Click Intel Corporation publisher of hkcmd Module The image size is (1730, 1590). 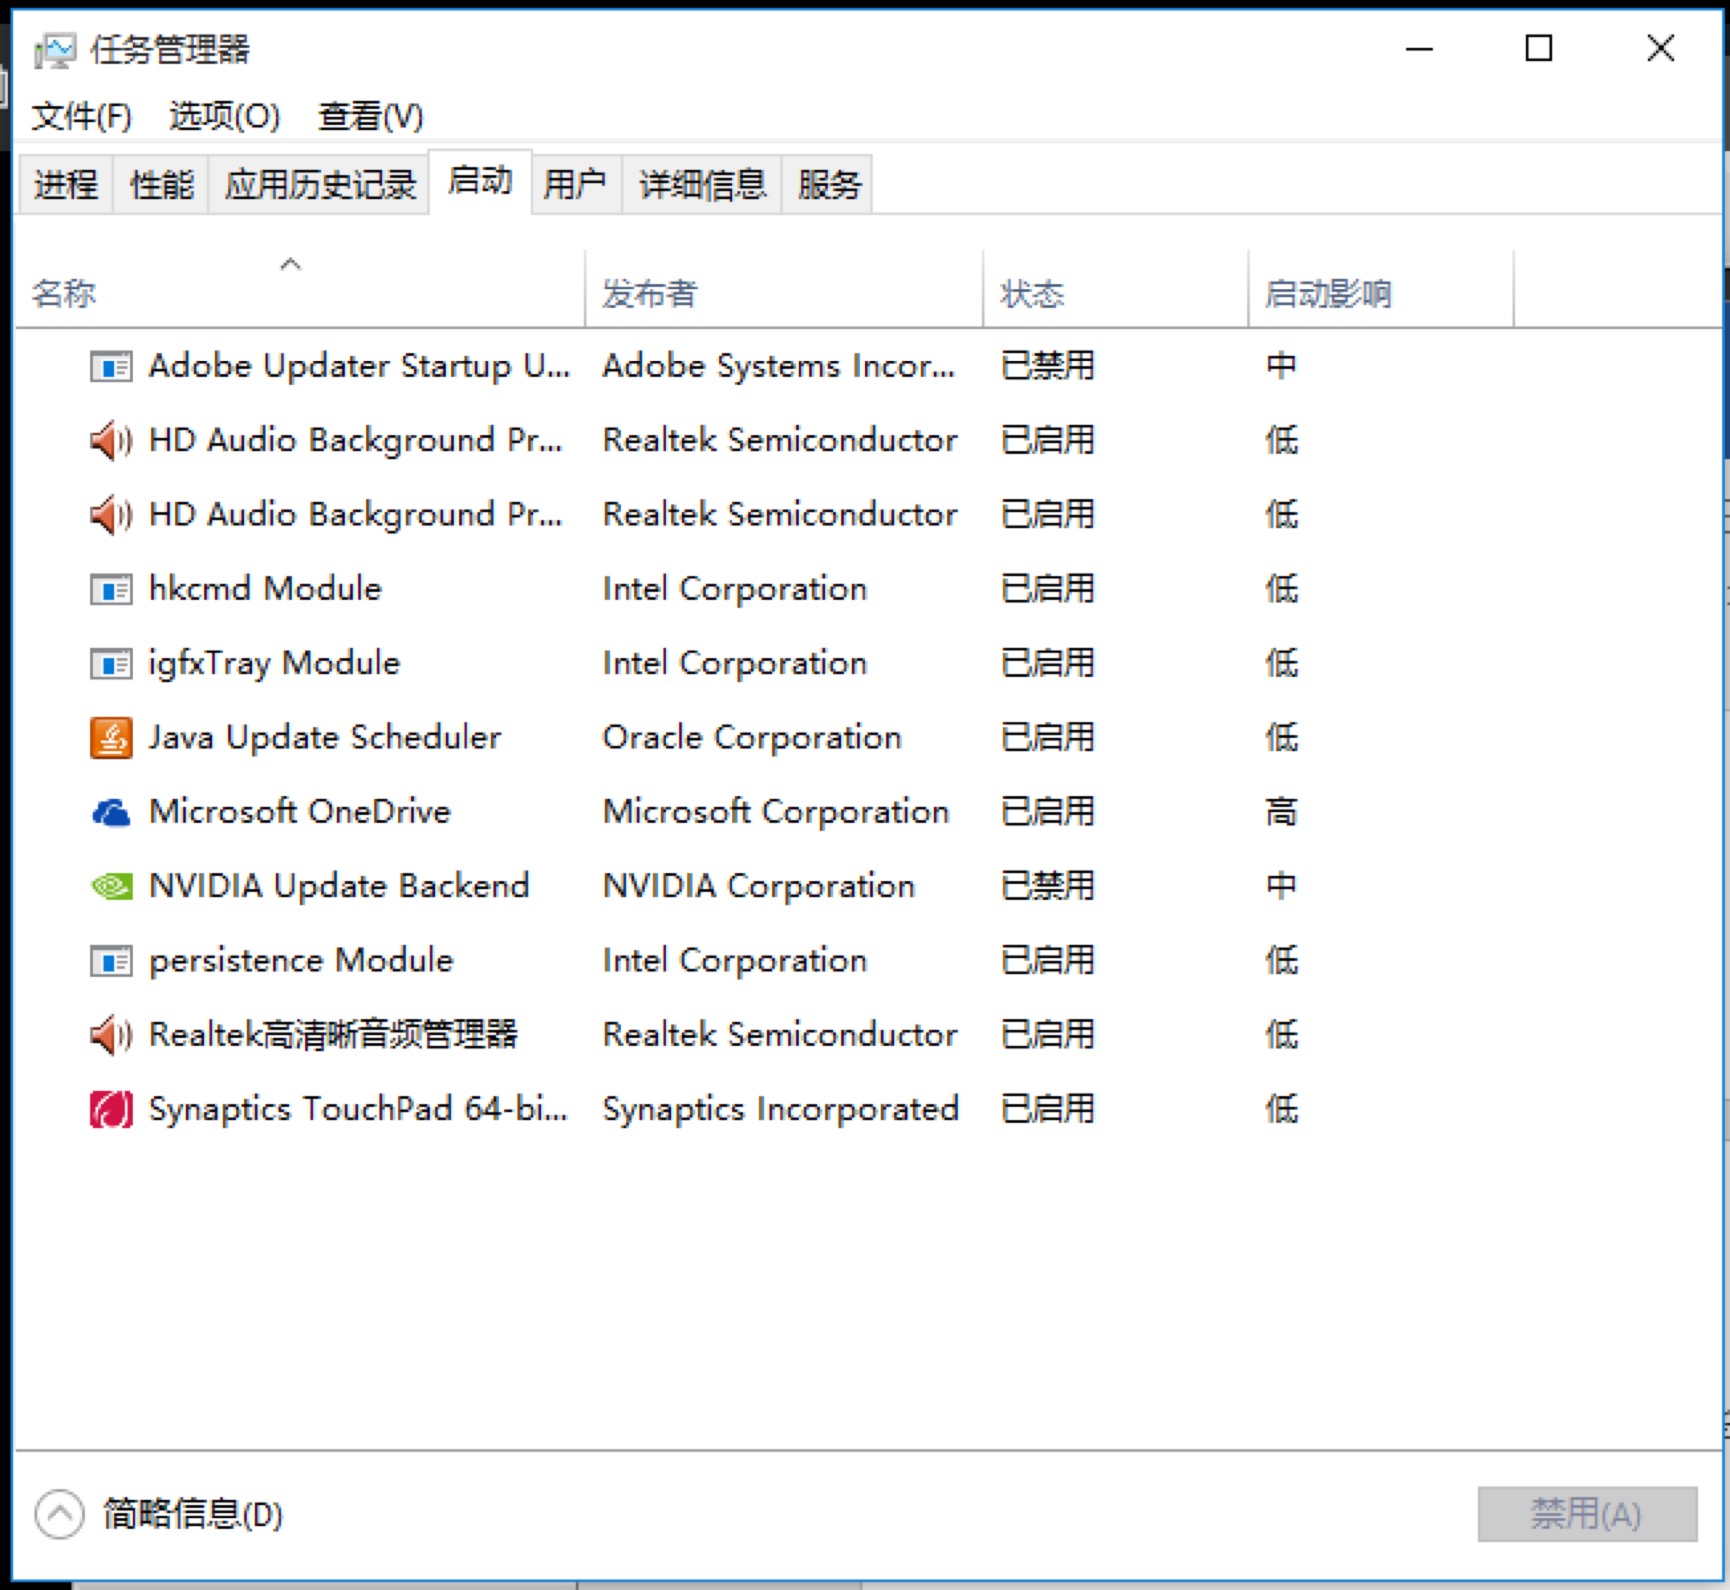[735, 589]
